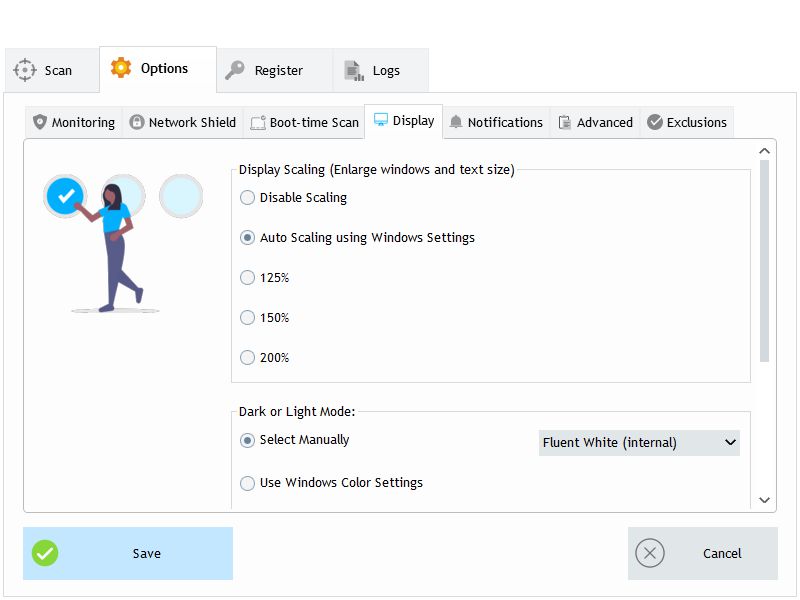Click the Notifications bell icon
This screenshot has width=800, height=600.
pos(456,122)
